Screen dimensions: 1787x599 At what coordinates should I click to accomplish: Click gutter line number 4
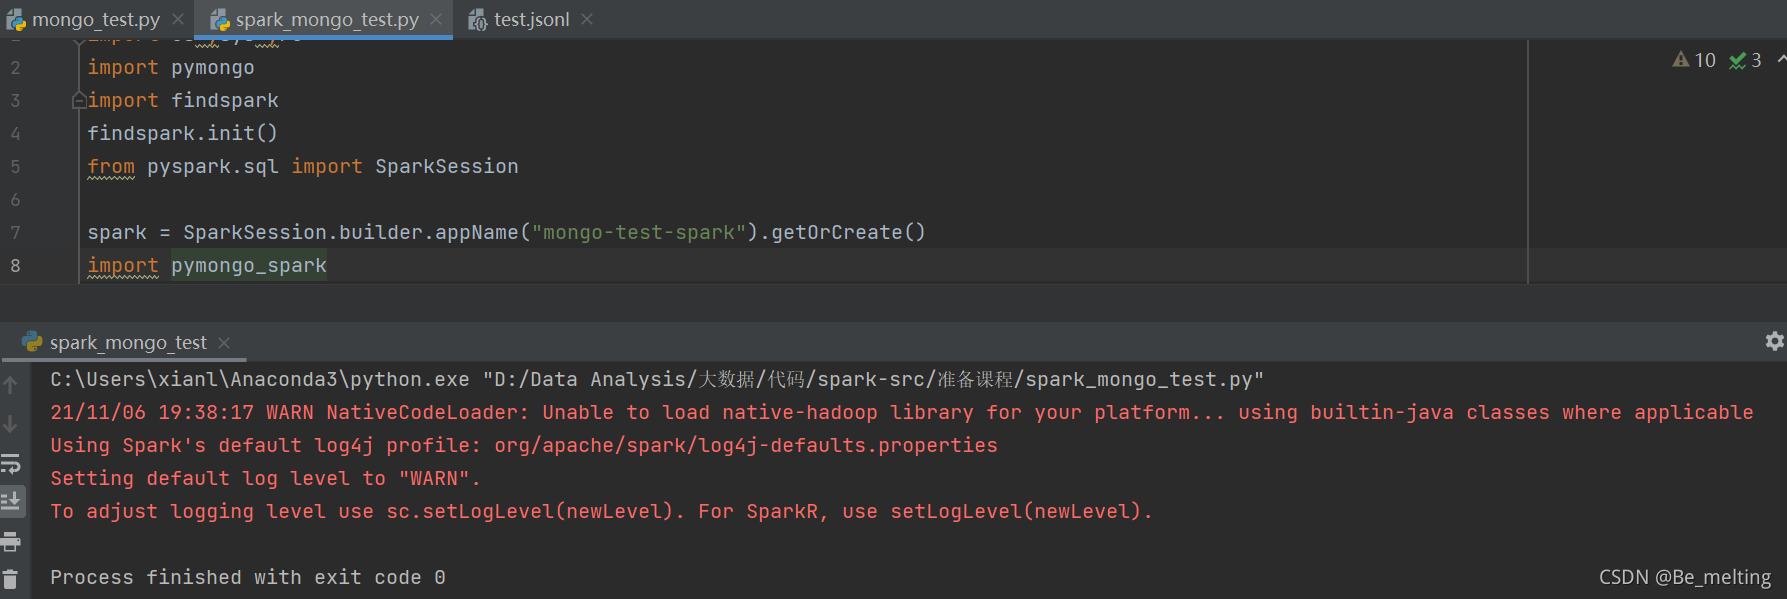pos(15,133)
